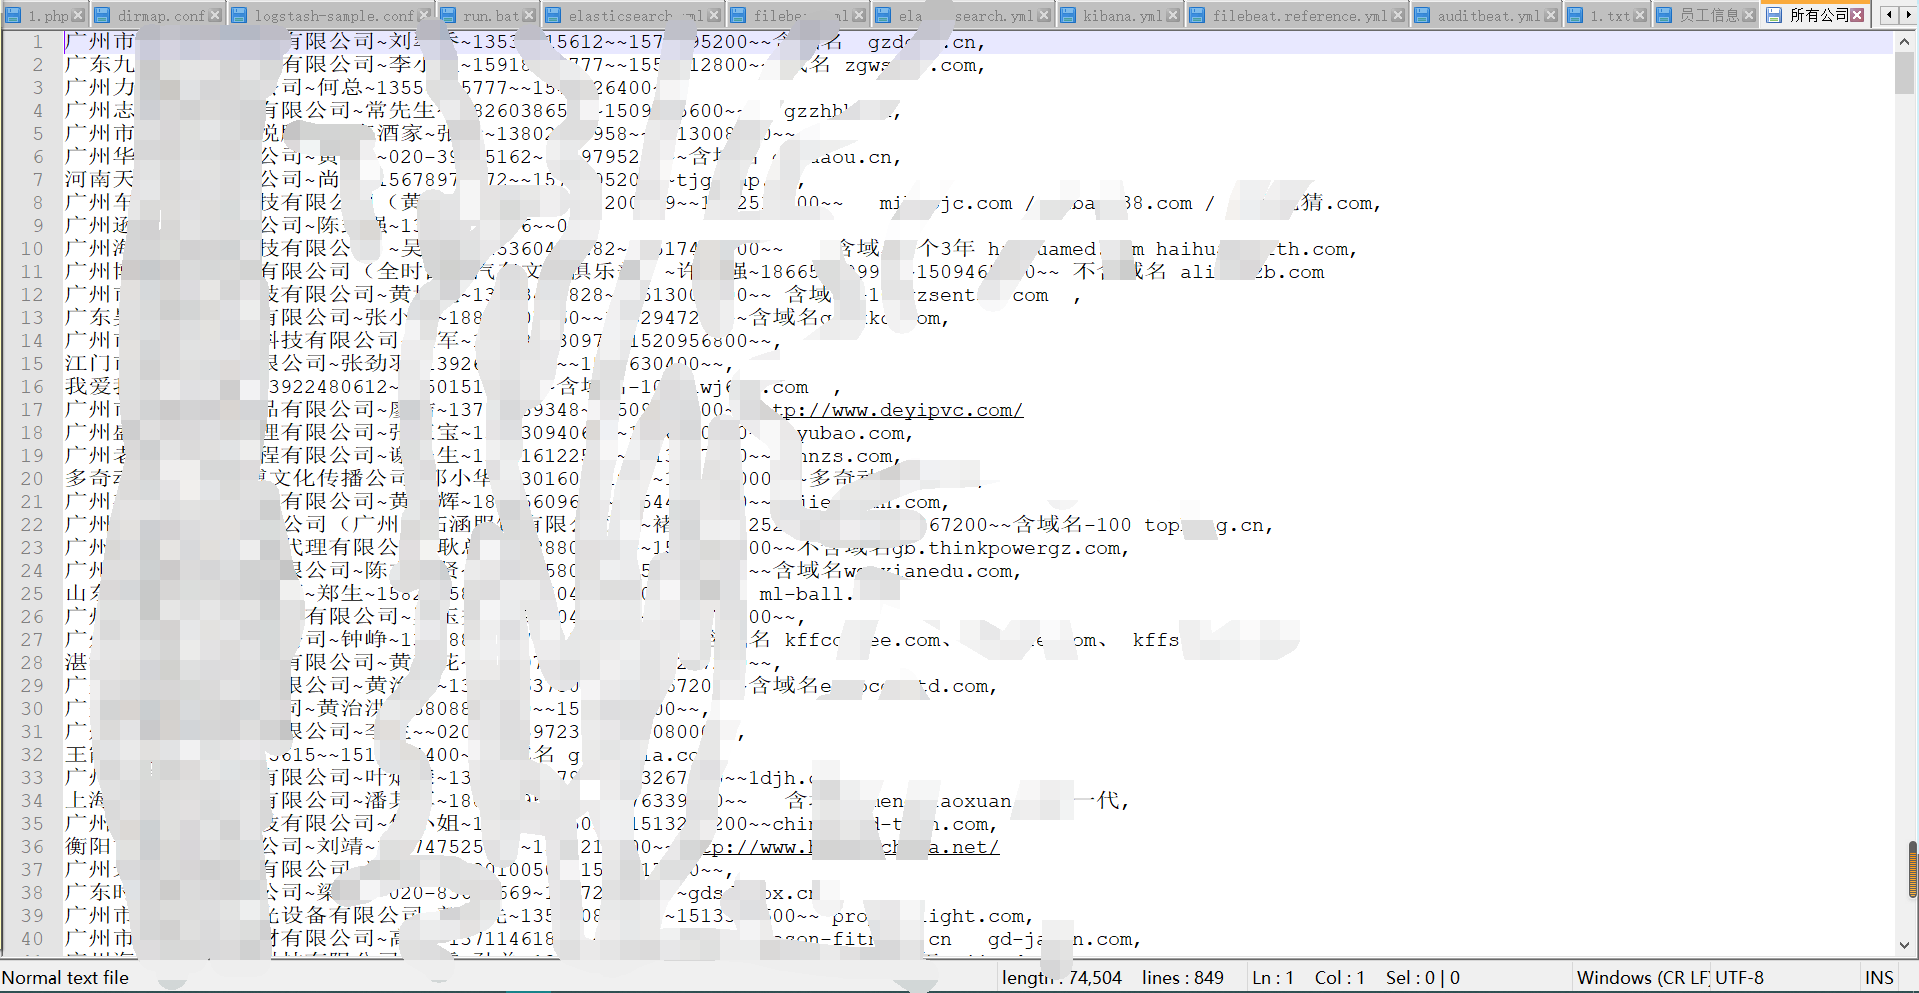Close the run.bat tab
Image resolution: width=1919 pixels, height=993 pixels.
[529, 15]
